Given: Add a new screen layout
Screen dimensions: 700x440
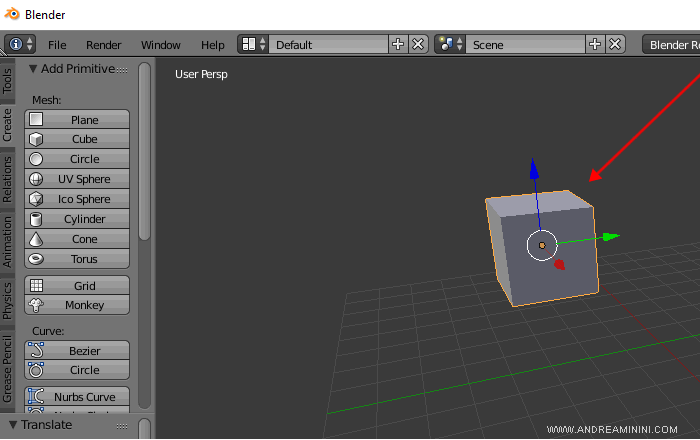Looking at the screenshot, I should [398, 45].
